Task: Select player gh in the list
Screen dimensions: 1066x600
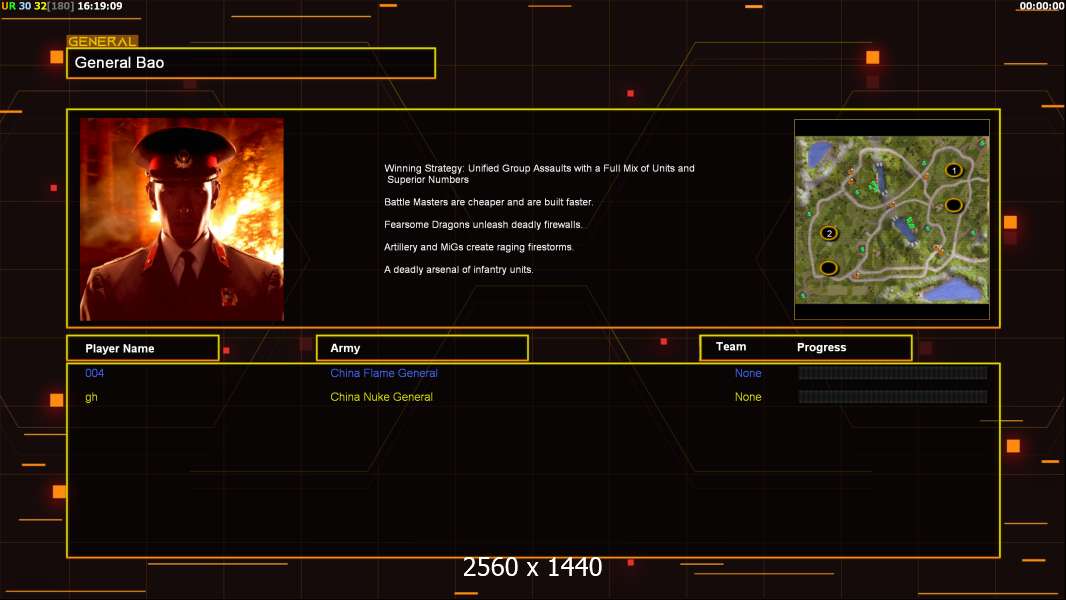Action: (91, 397)
